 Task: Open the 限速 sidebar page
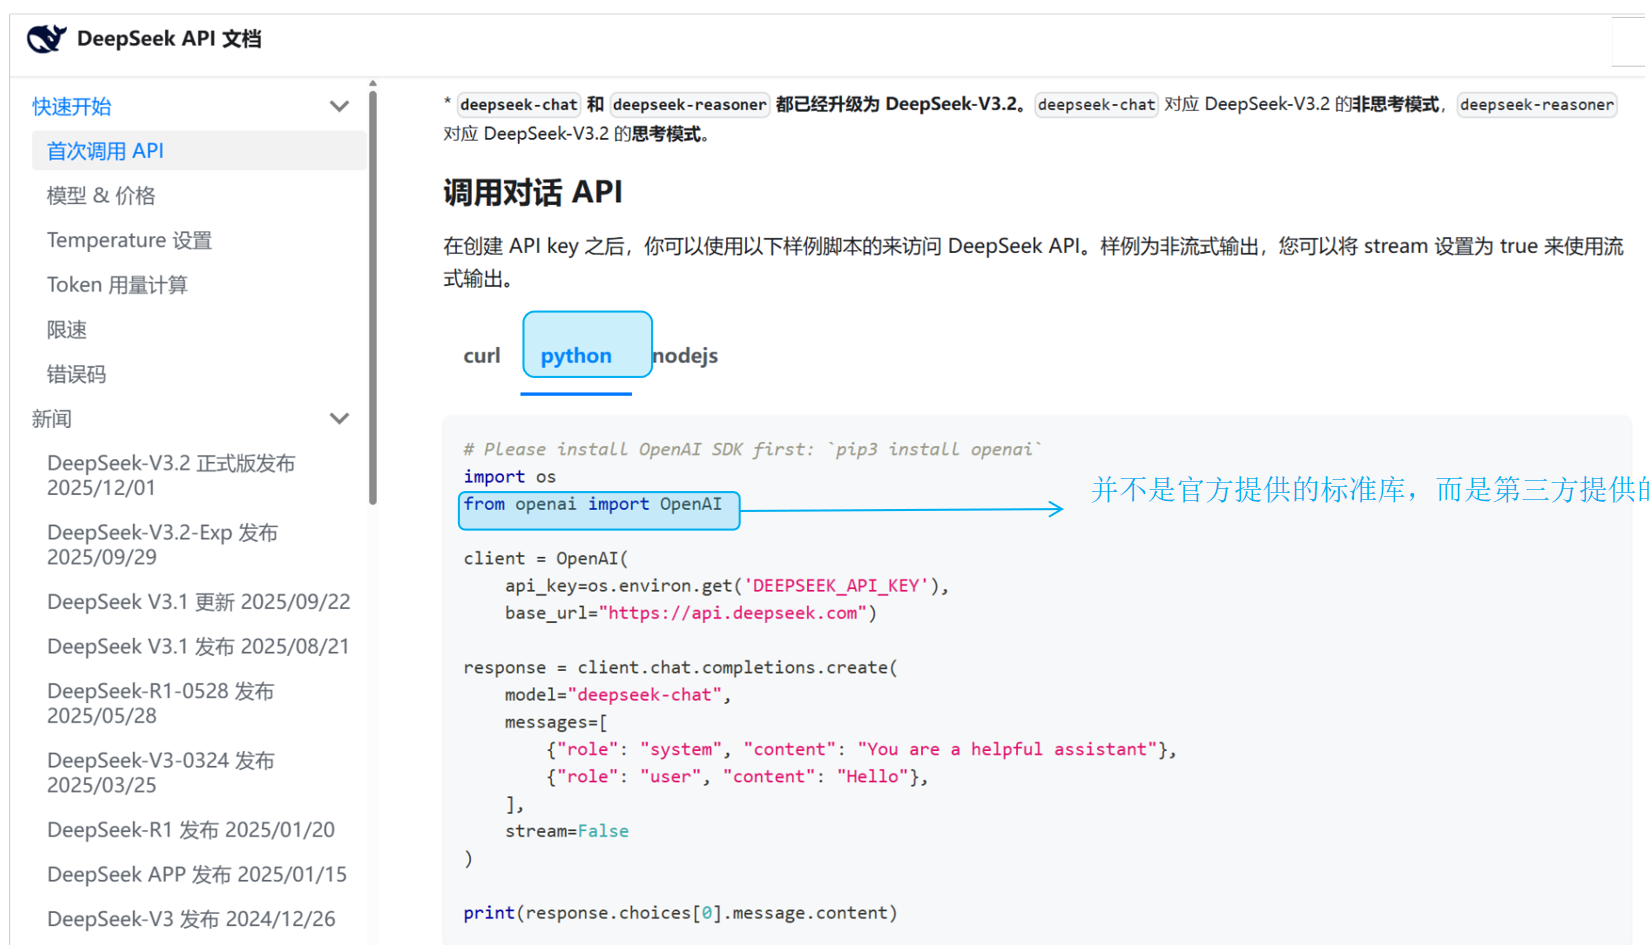coord(67,330)
